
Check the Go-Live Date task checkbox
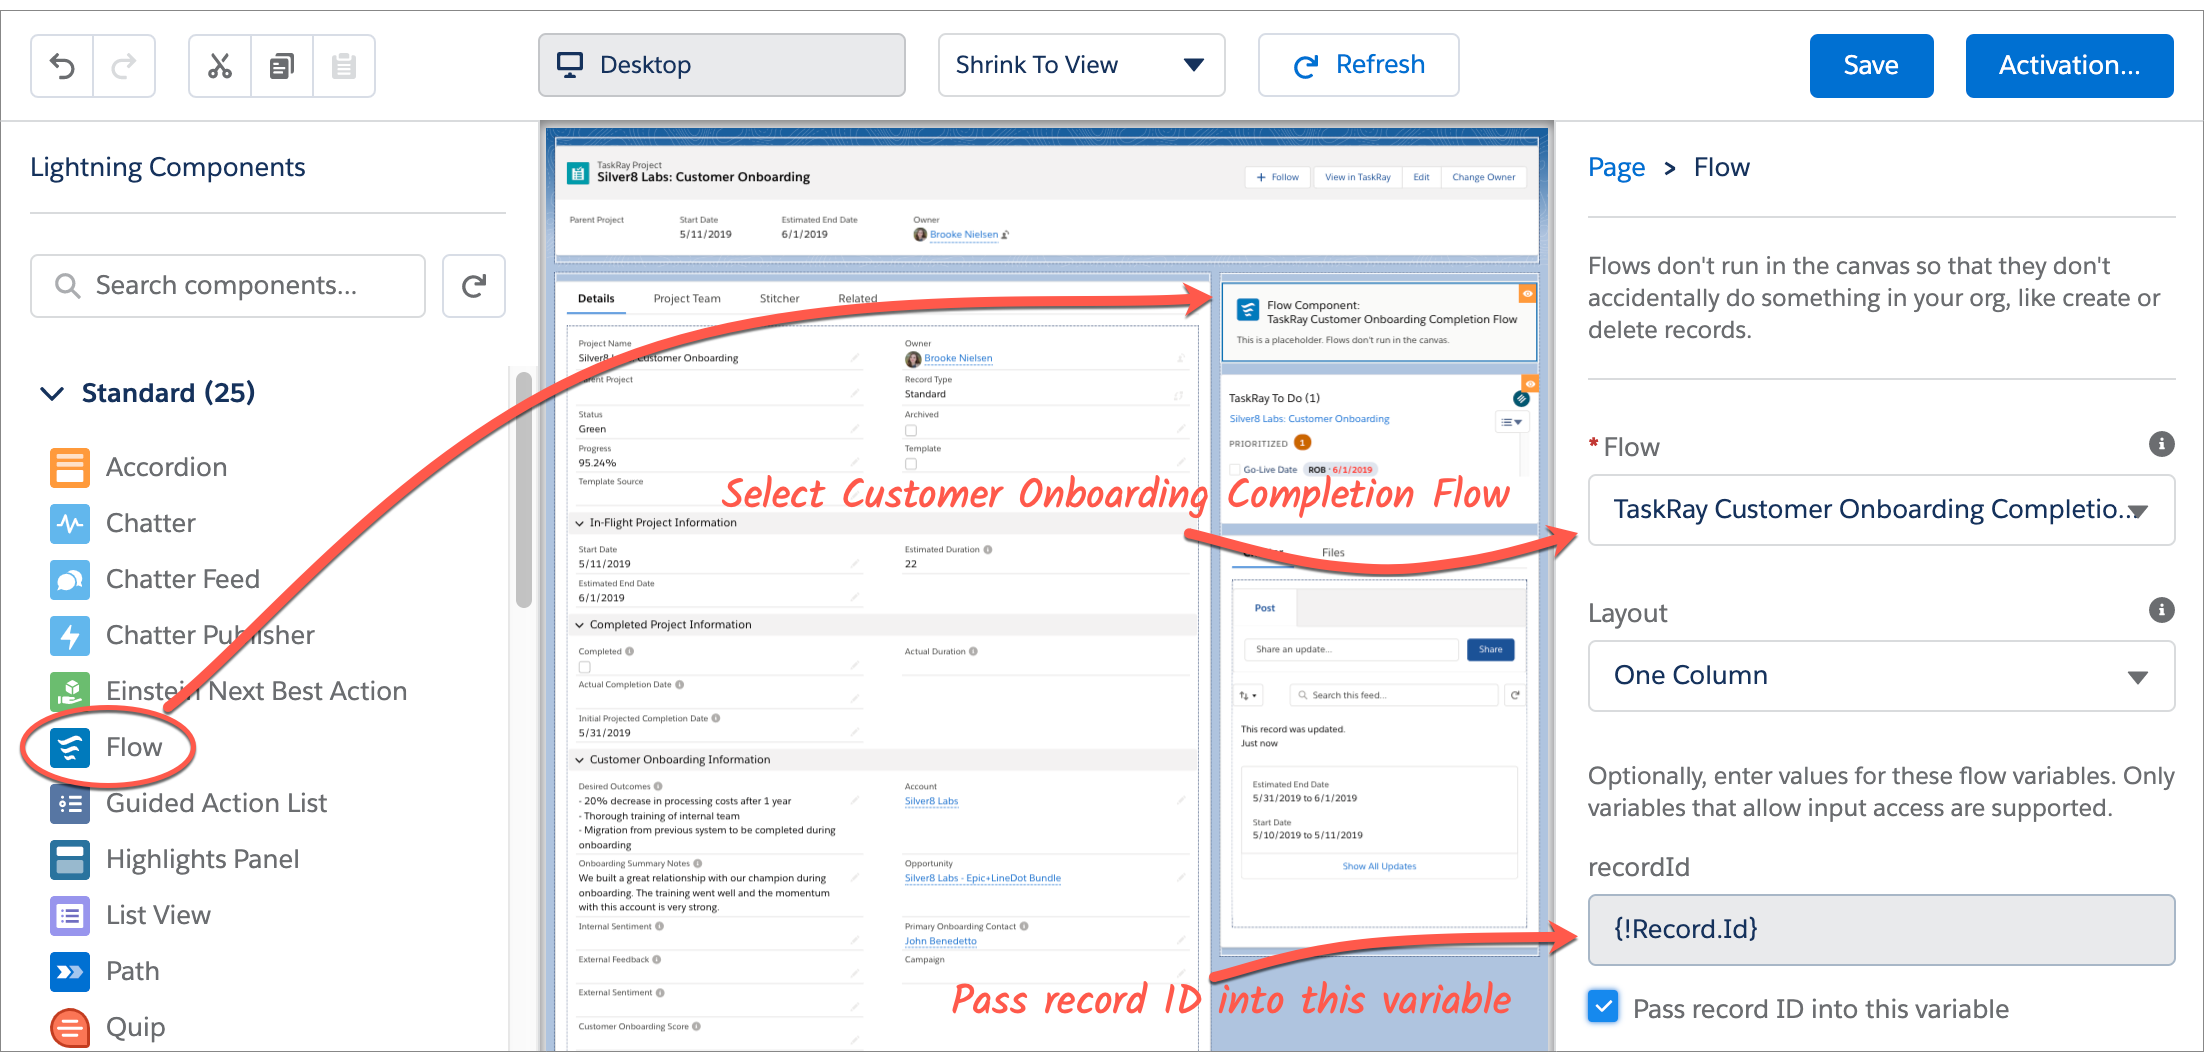click(x=1235, y=470)
